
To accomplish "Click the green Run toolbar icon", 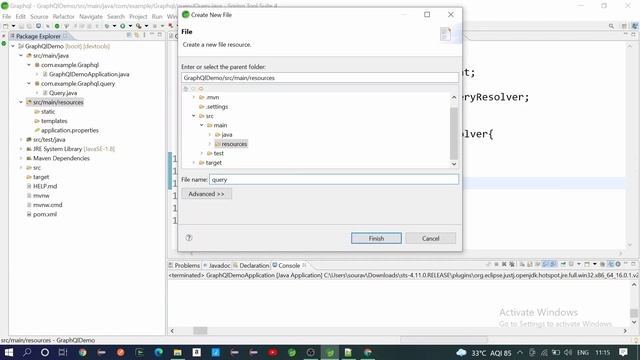I will pos(122,26).
